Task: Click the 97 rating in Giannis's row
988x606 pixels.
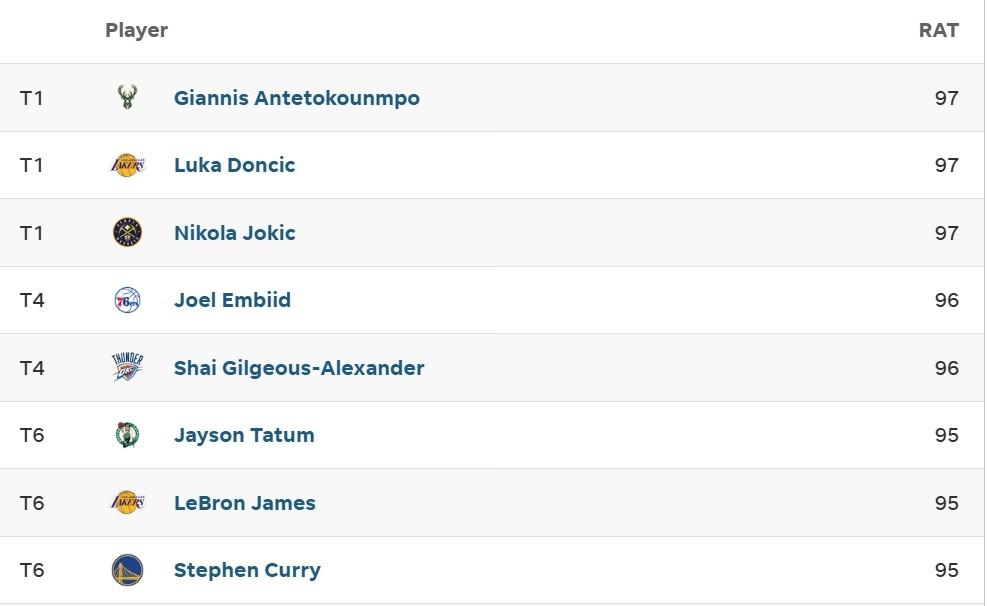Action: coord(946,98)
